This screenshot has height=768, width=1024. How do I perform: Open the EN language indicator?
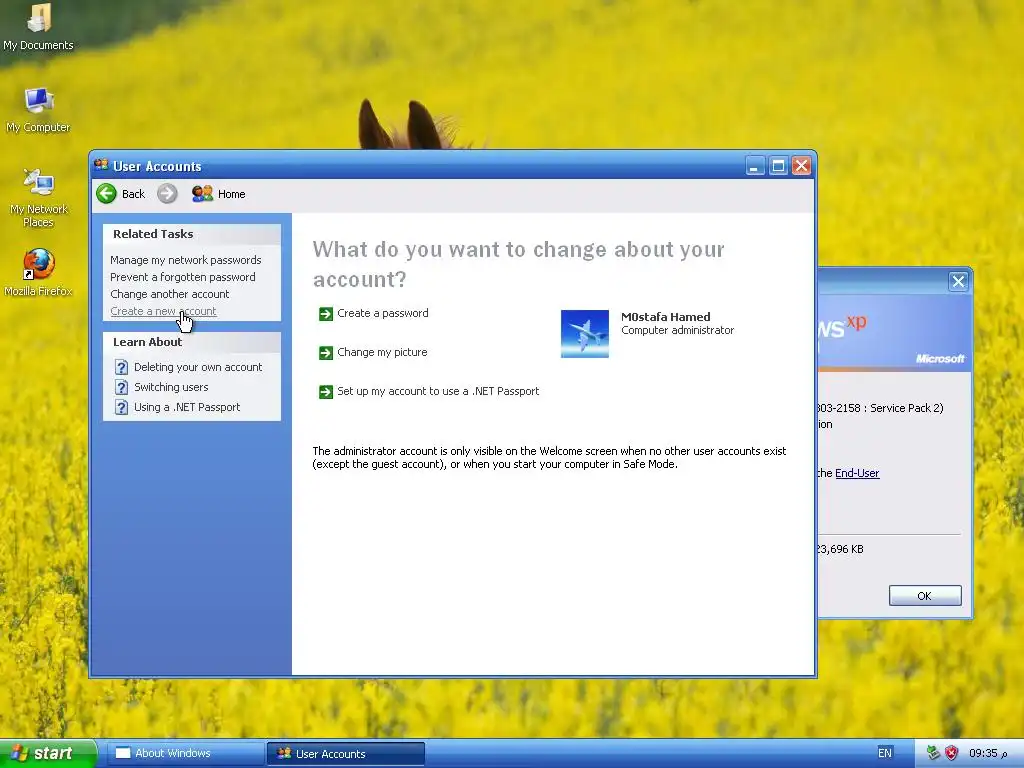click(885, 753)
